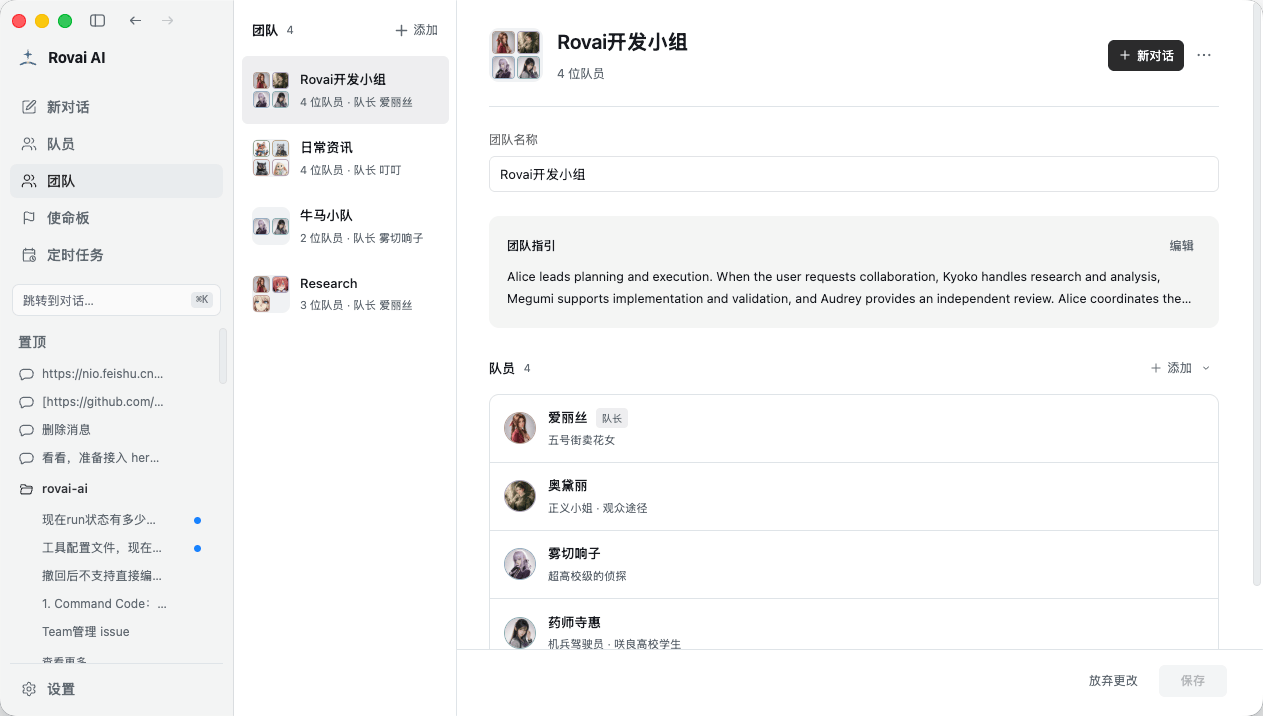Open the 团队 section in sidebar
The width and height of the screenshot is (1263, 716).
pos(116,181)
